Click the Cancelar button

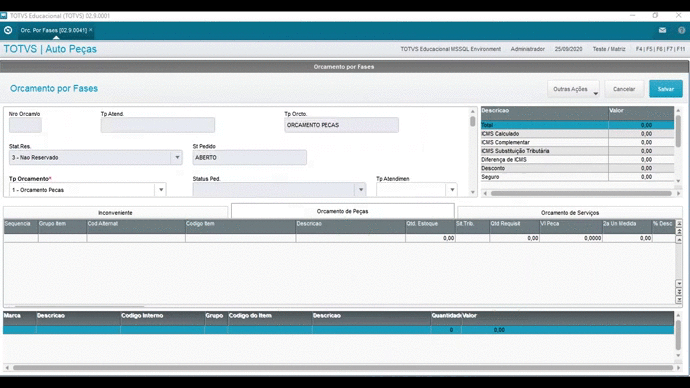coord(624,89)
